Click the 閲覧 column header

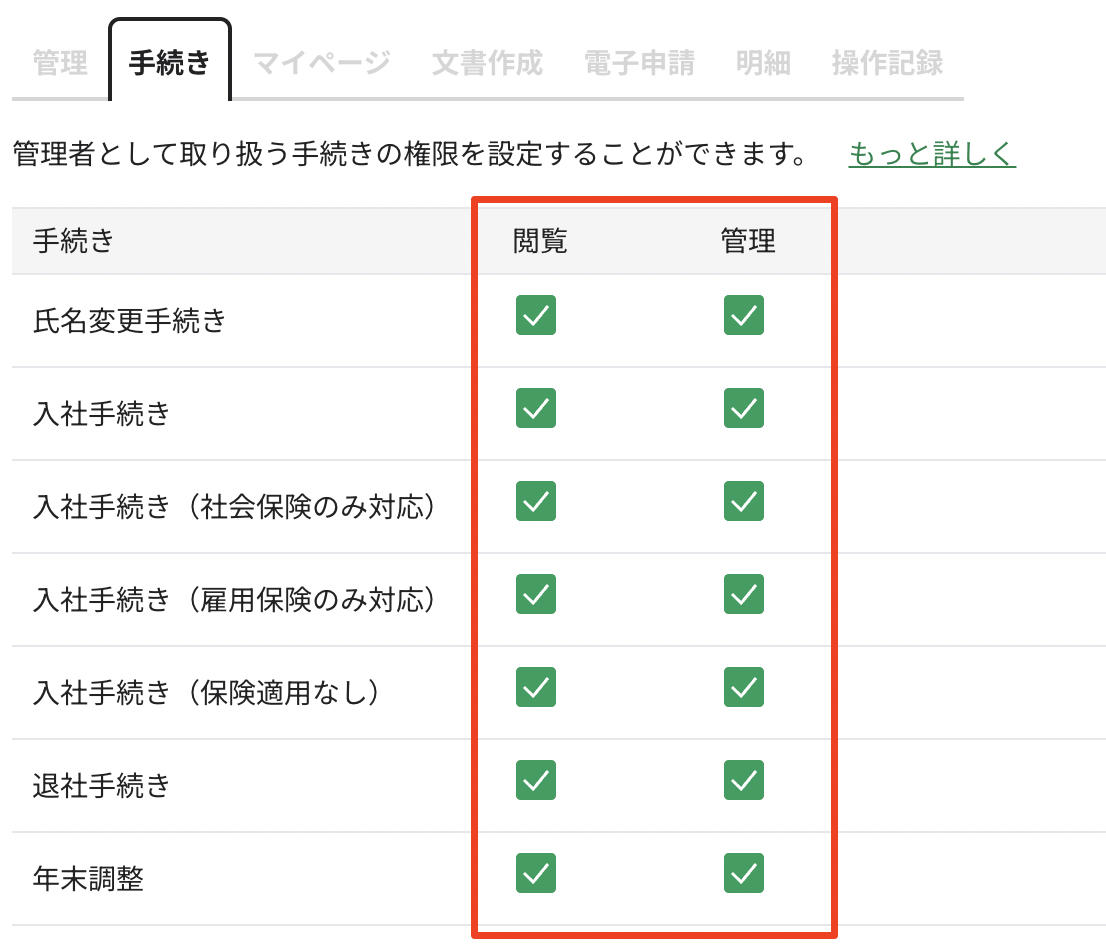coord(540,241)
